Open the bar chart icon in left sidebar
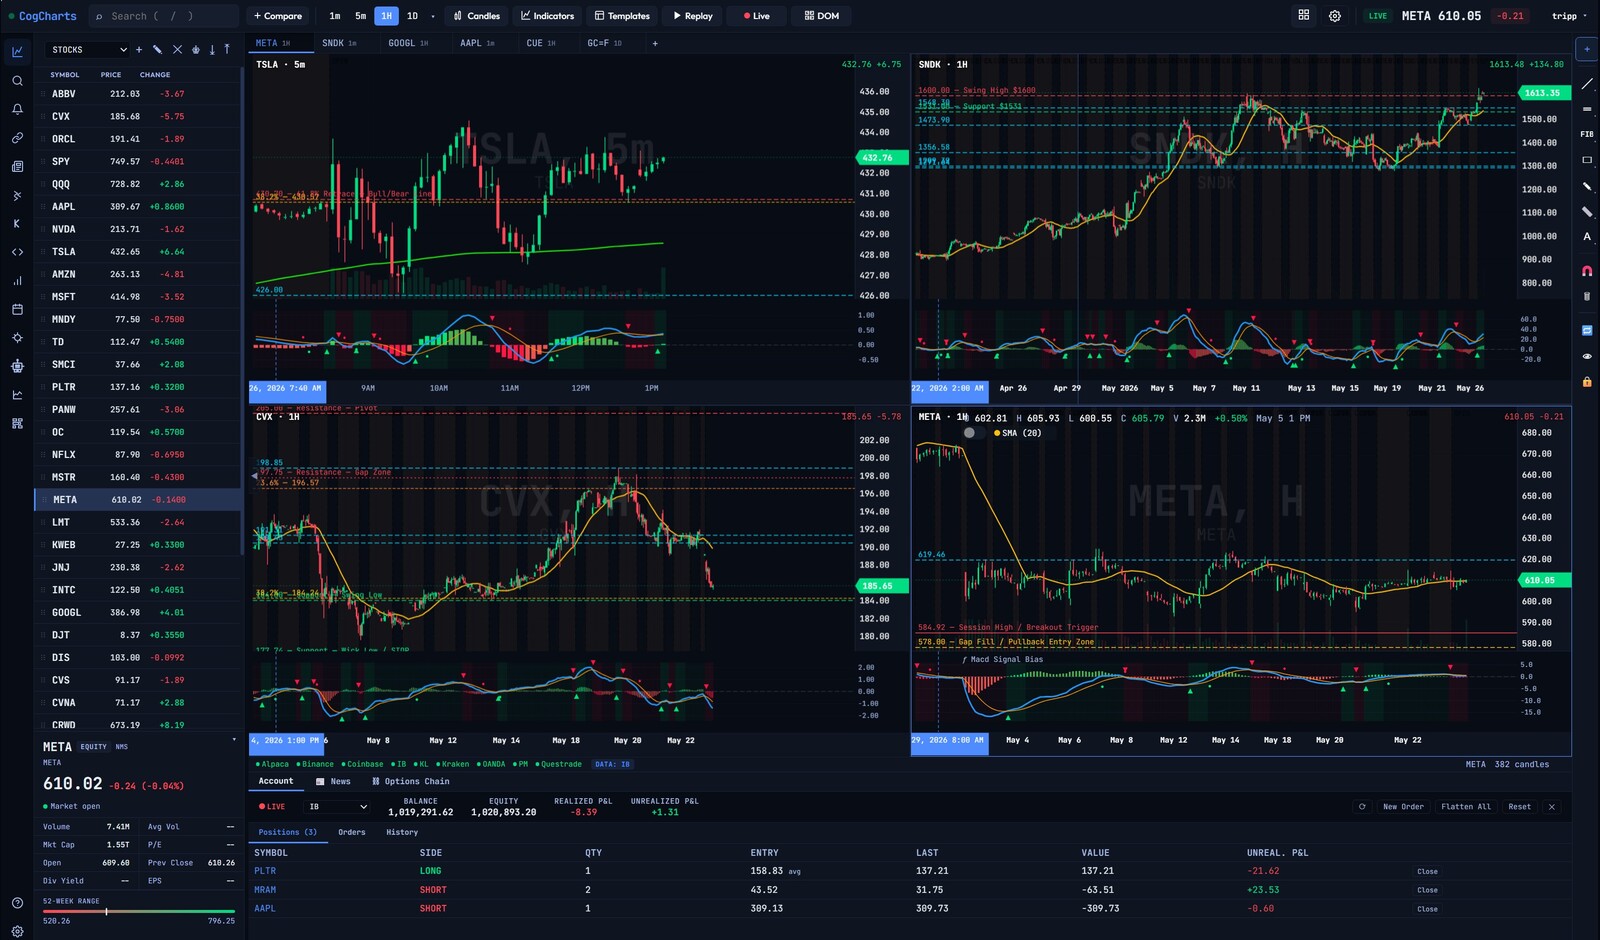Viewport: 1600px width, 940px height. click(17, 281)
